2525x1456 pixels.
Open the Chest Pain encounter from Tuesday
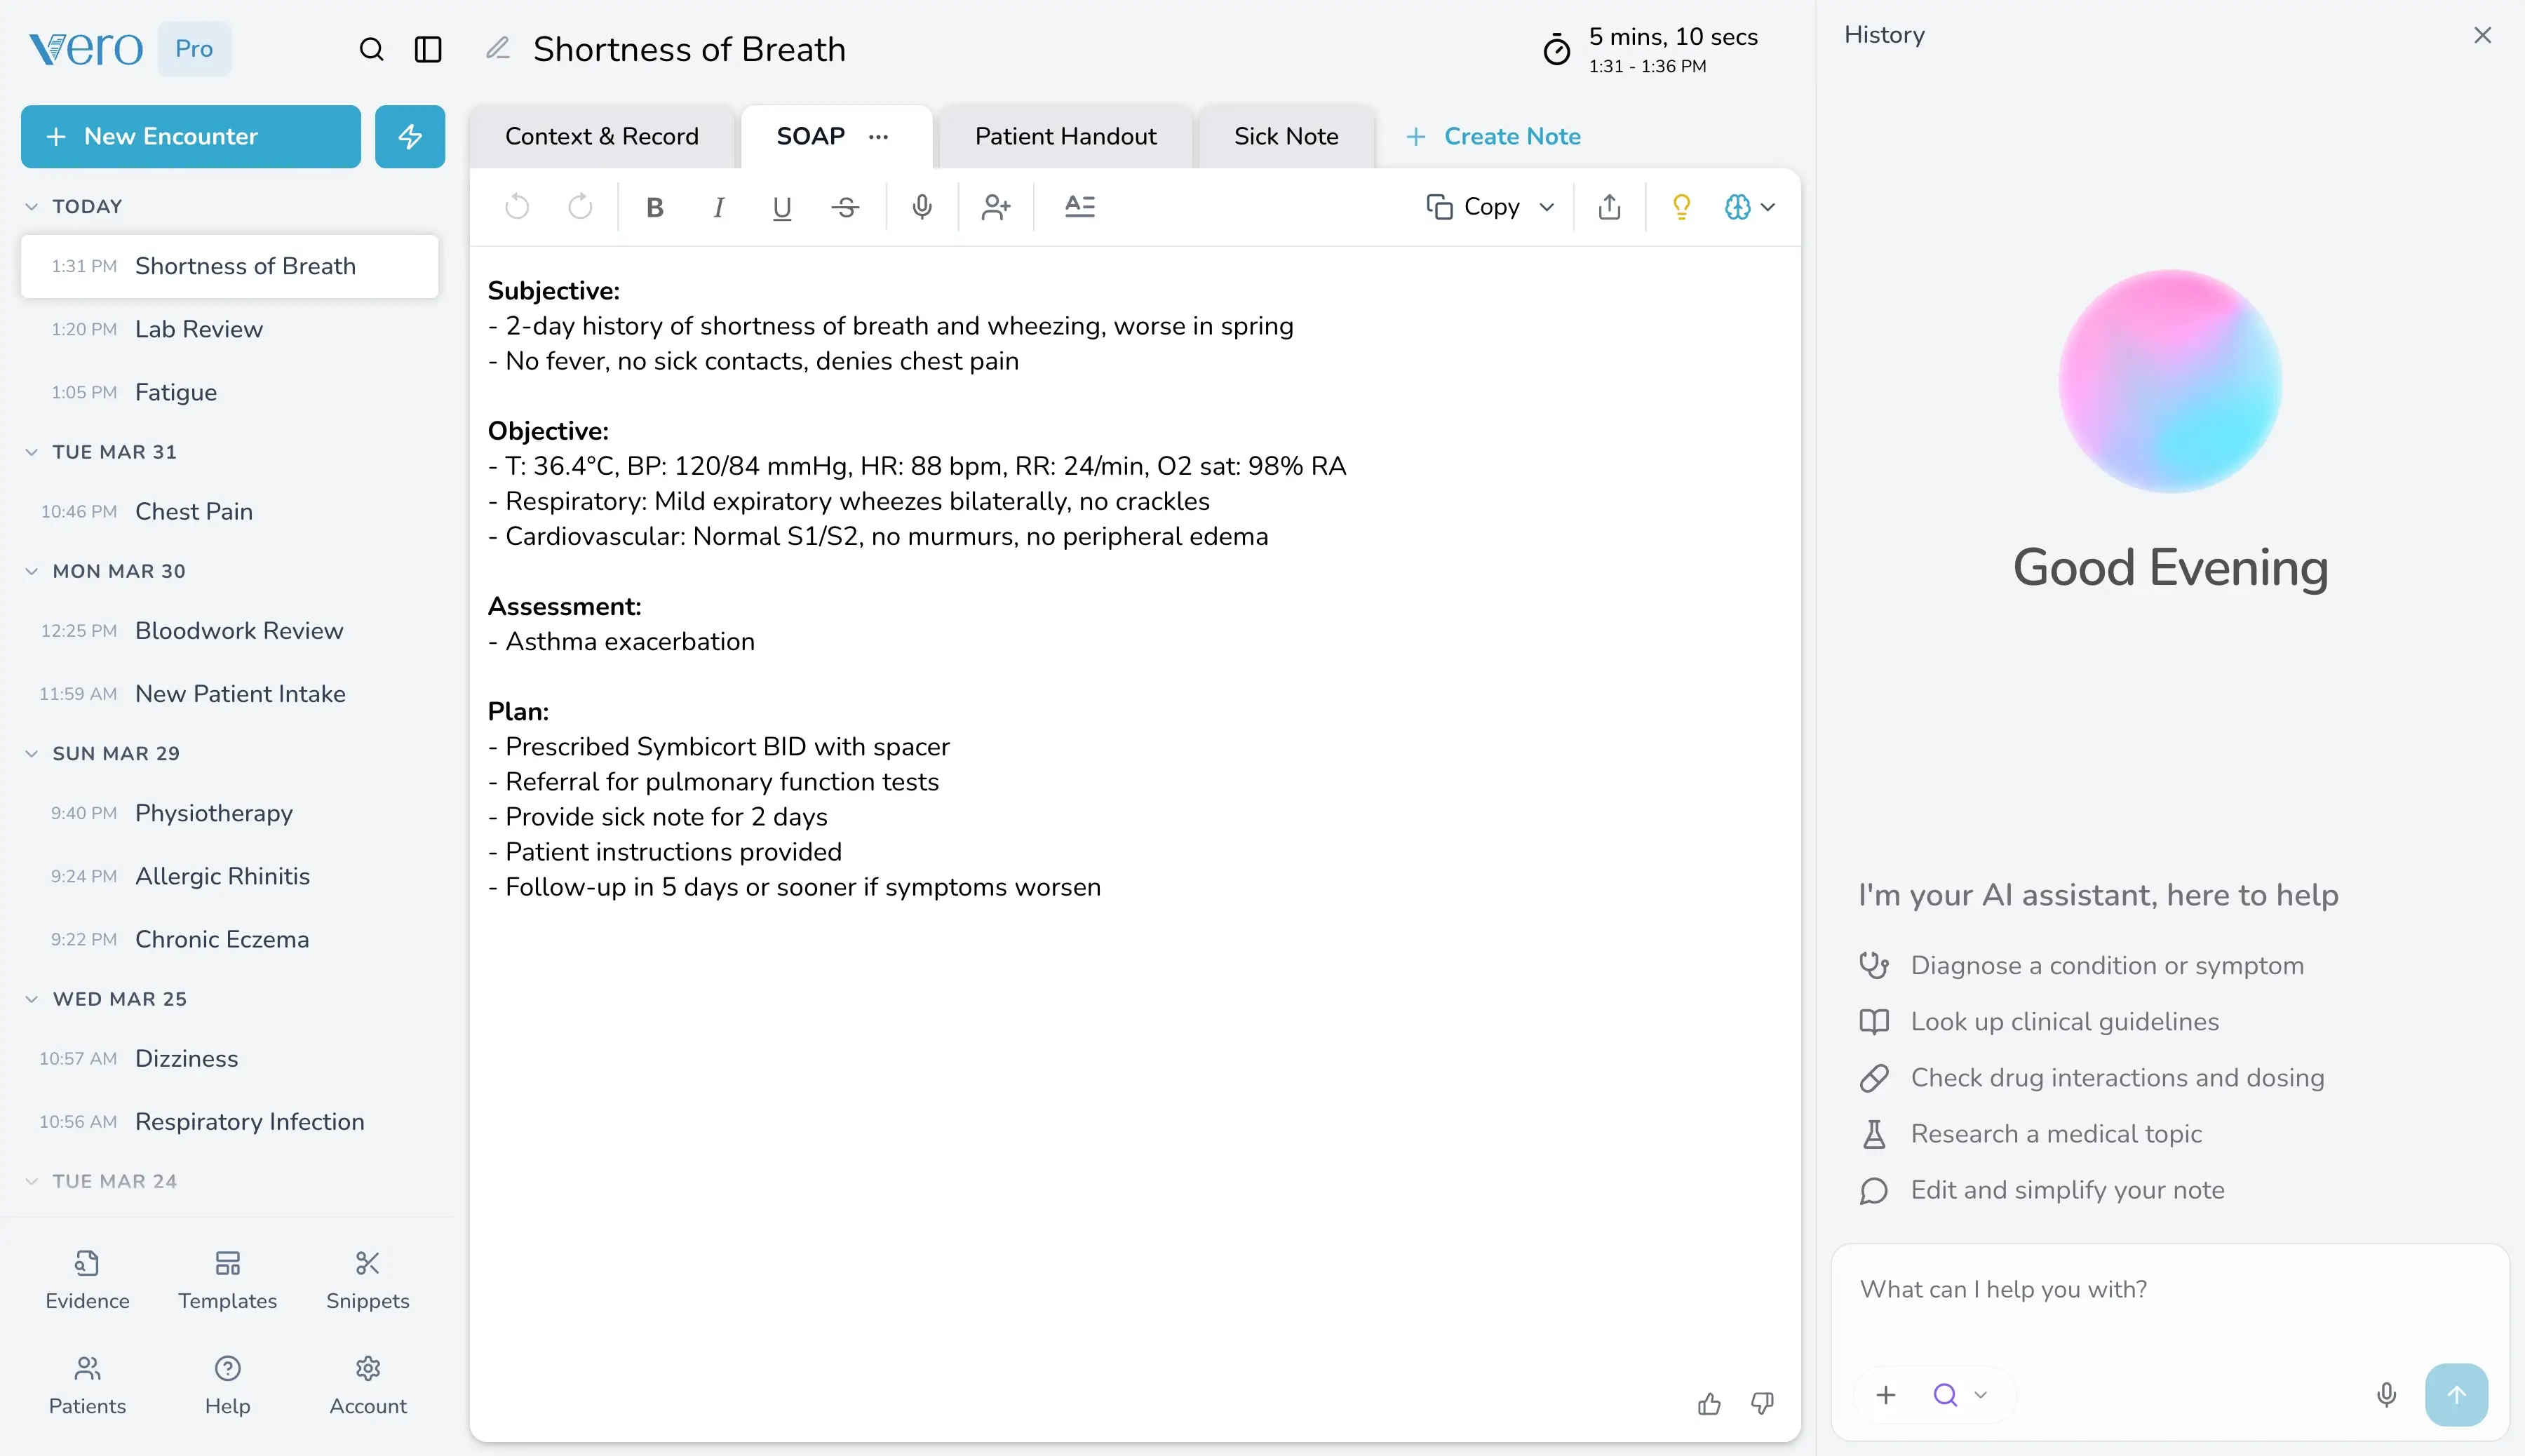193,511
